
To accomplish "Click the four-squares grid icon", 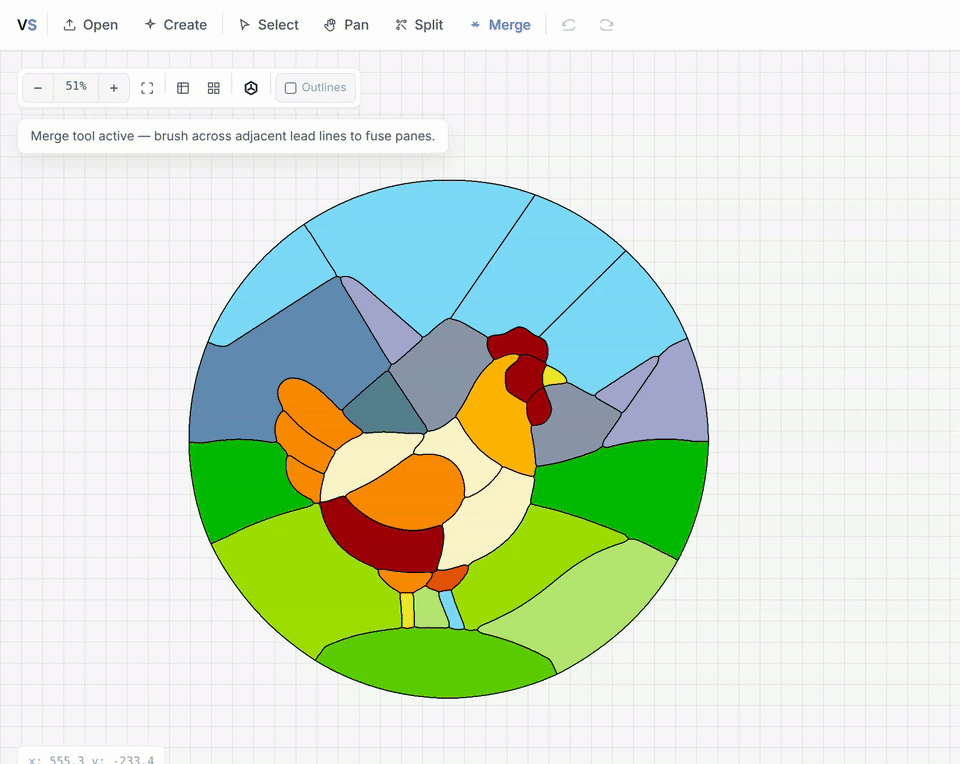I will (x=214, y=88).
